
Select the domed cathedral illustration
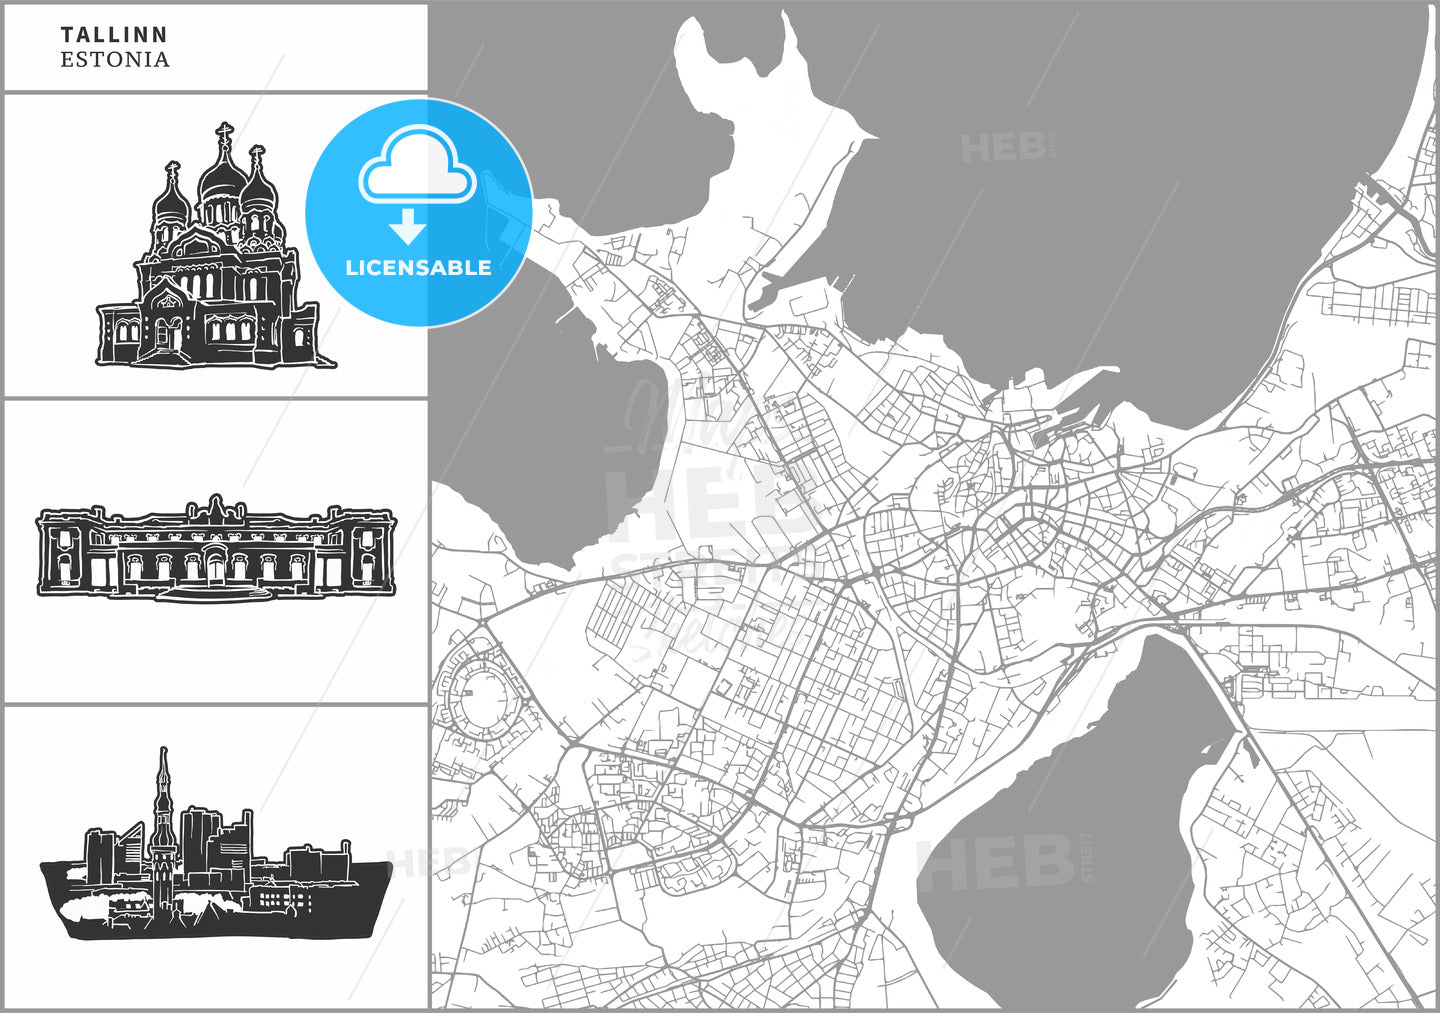[x=214, y=250]
